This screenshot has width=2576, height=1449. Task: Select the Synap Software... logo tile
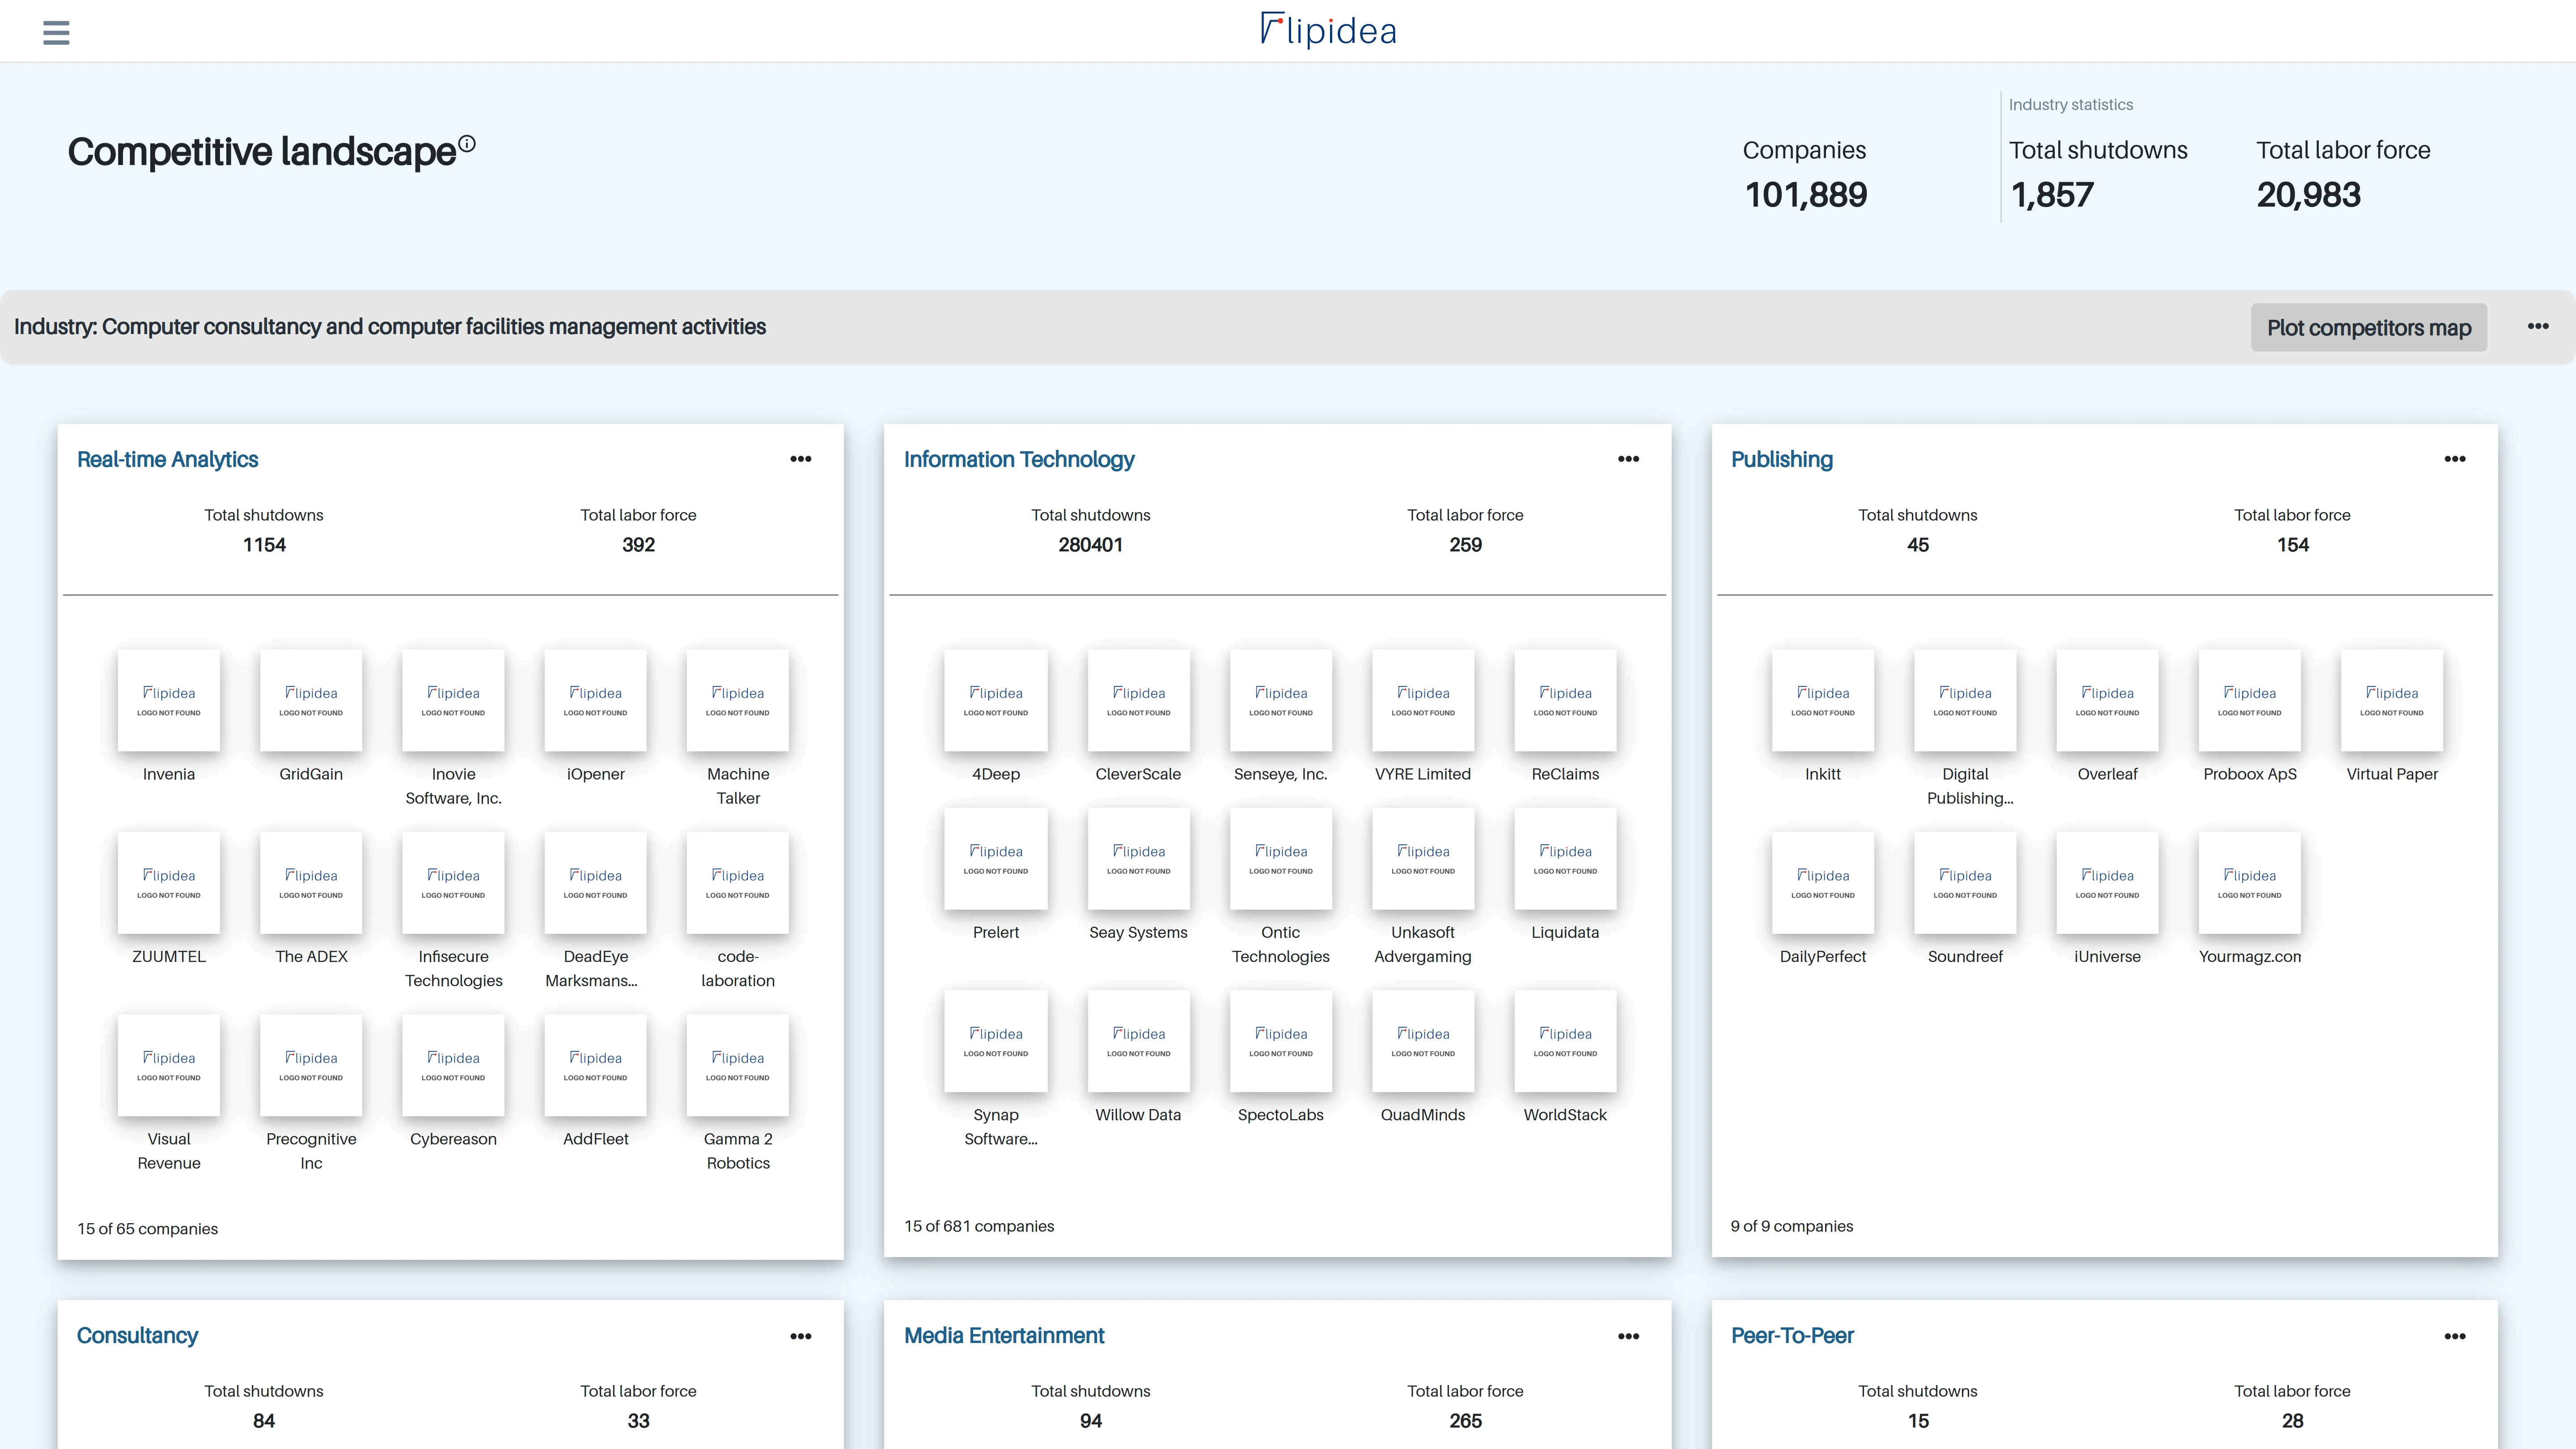coord(996,1041)
